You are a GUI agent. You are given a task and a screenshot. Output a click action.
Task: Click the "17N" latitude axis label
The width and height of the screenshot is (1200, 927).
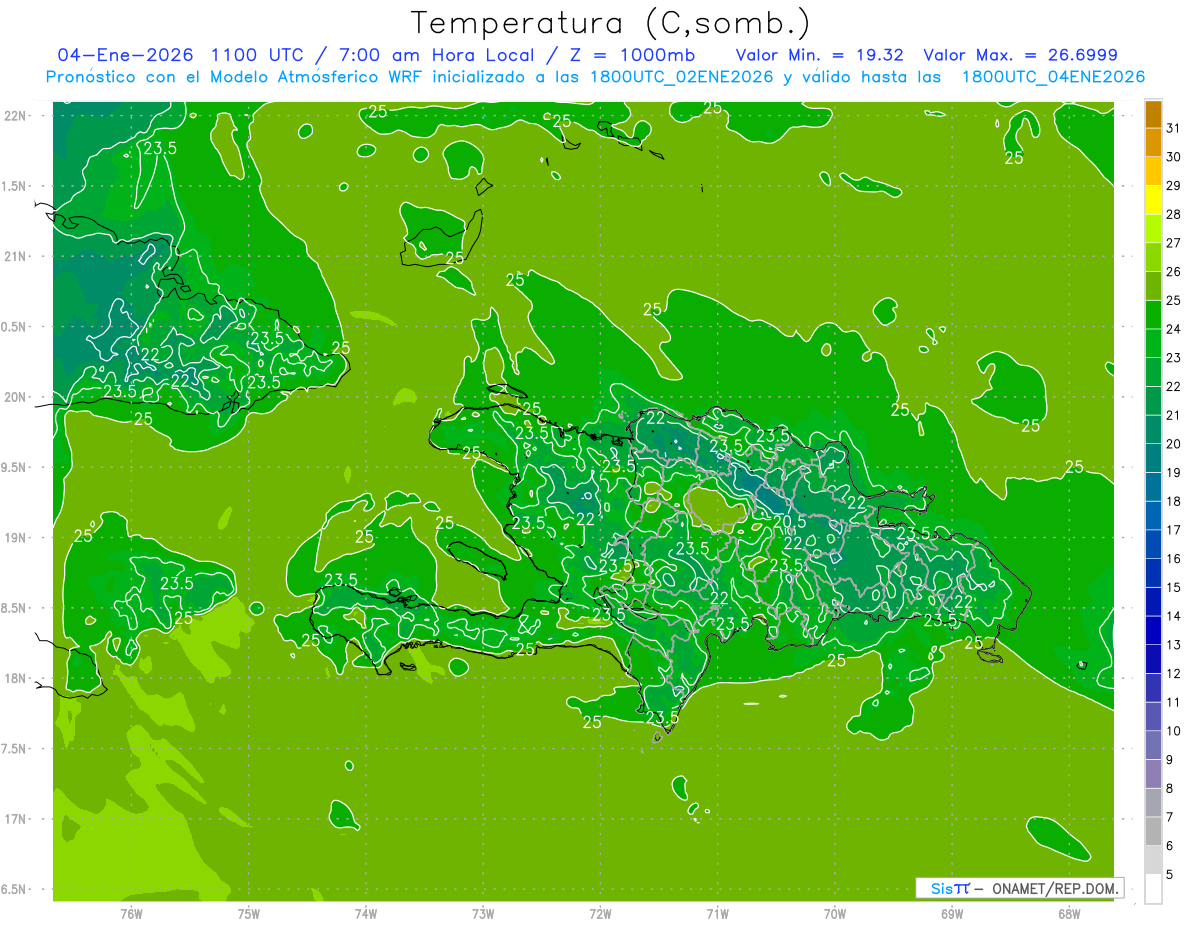click(15, 819)
